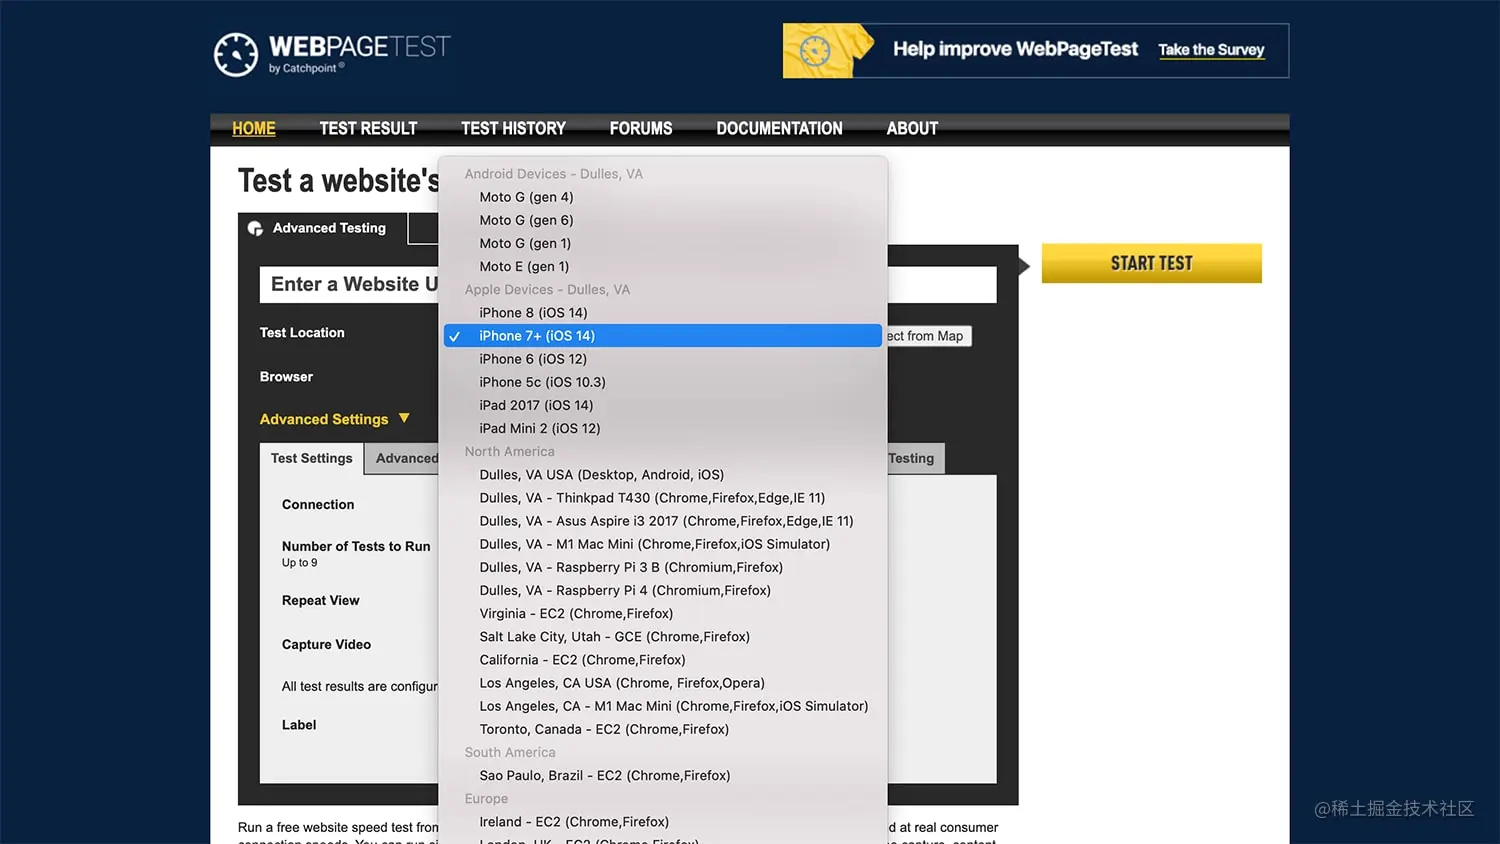Choose Moto G (gen 6) option
Image resolution: width=1500 pixels, height=844 pixels.
[x=662, y=220]
